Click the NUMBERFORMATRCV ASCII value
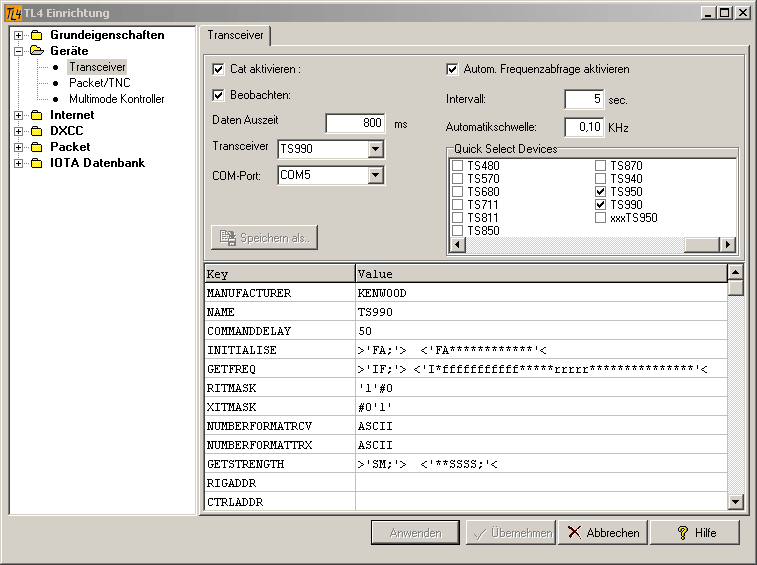This screenshot has width=757, height=565. [x=541, y=426]
